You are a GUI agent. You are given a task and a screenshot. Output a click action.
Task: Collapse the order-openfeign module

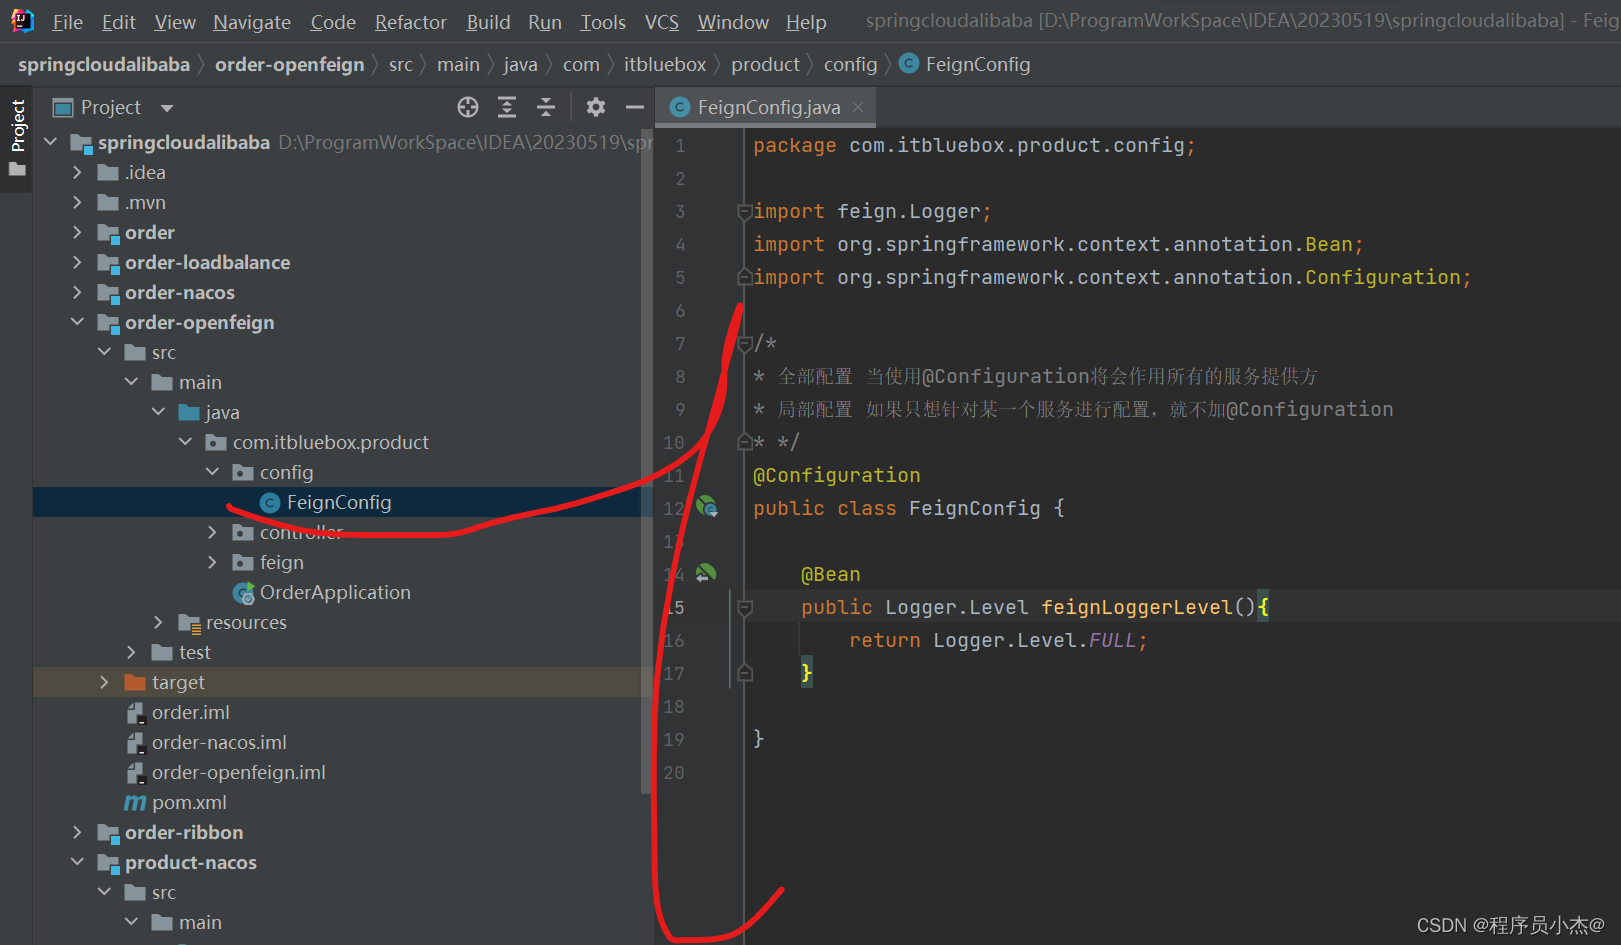pos(78,322)
